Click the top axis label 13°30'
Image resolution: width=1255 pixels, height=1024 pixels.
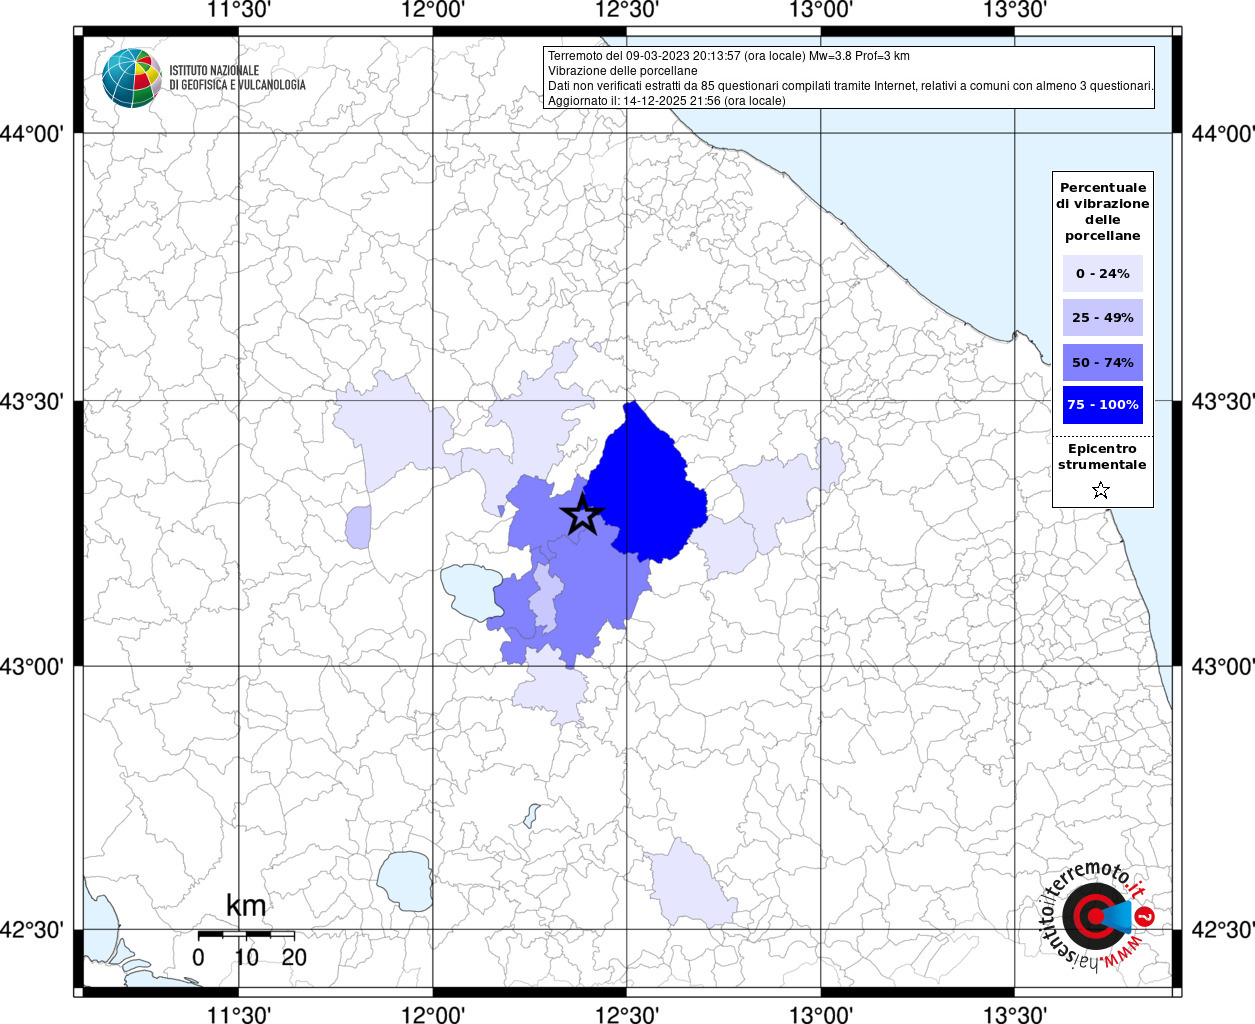pyautogui.click(x=1015, y=11)
